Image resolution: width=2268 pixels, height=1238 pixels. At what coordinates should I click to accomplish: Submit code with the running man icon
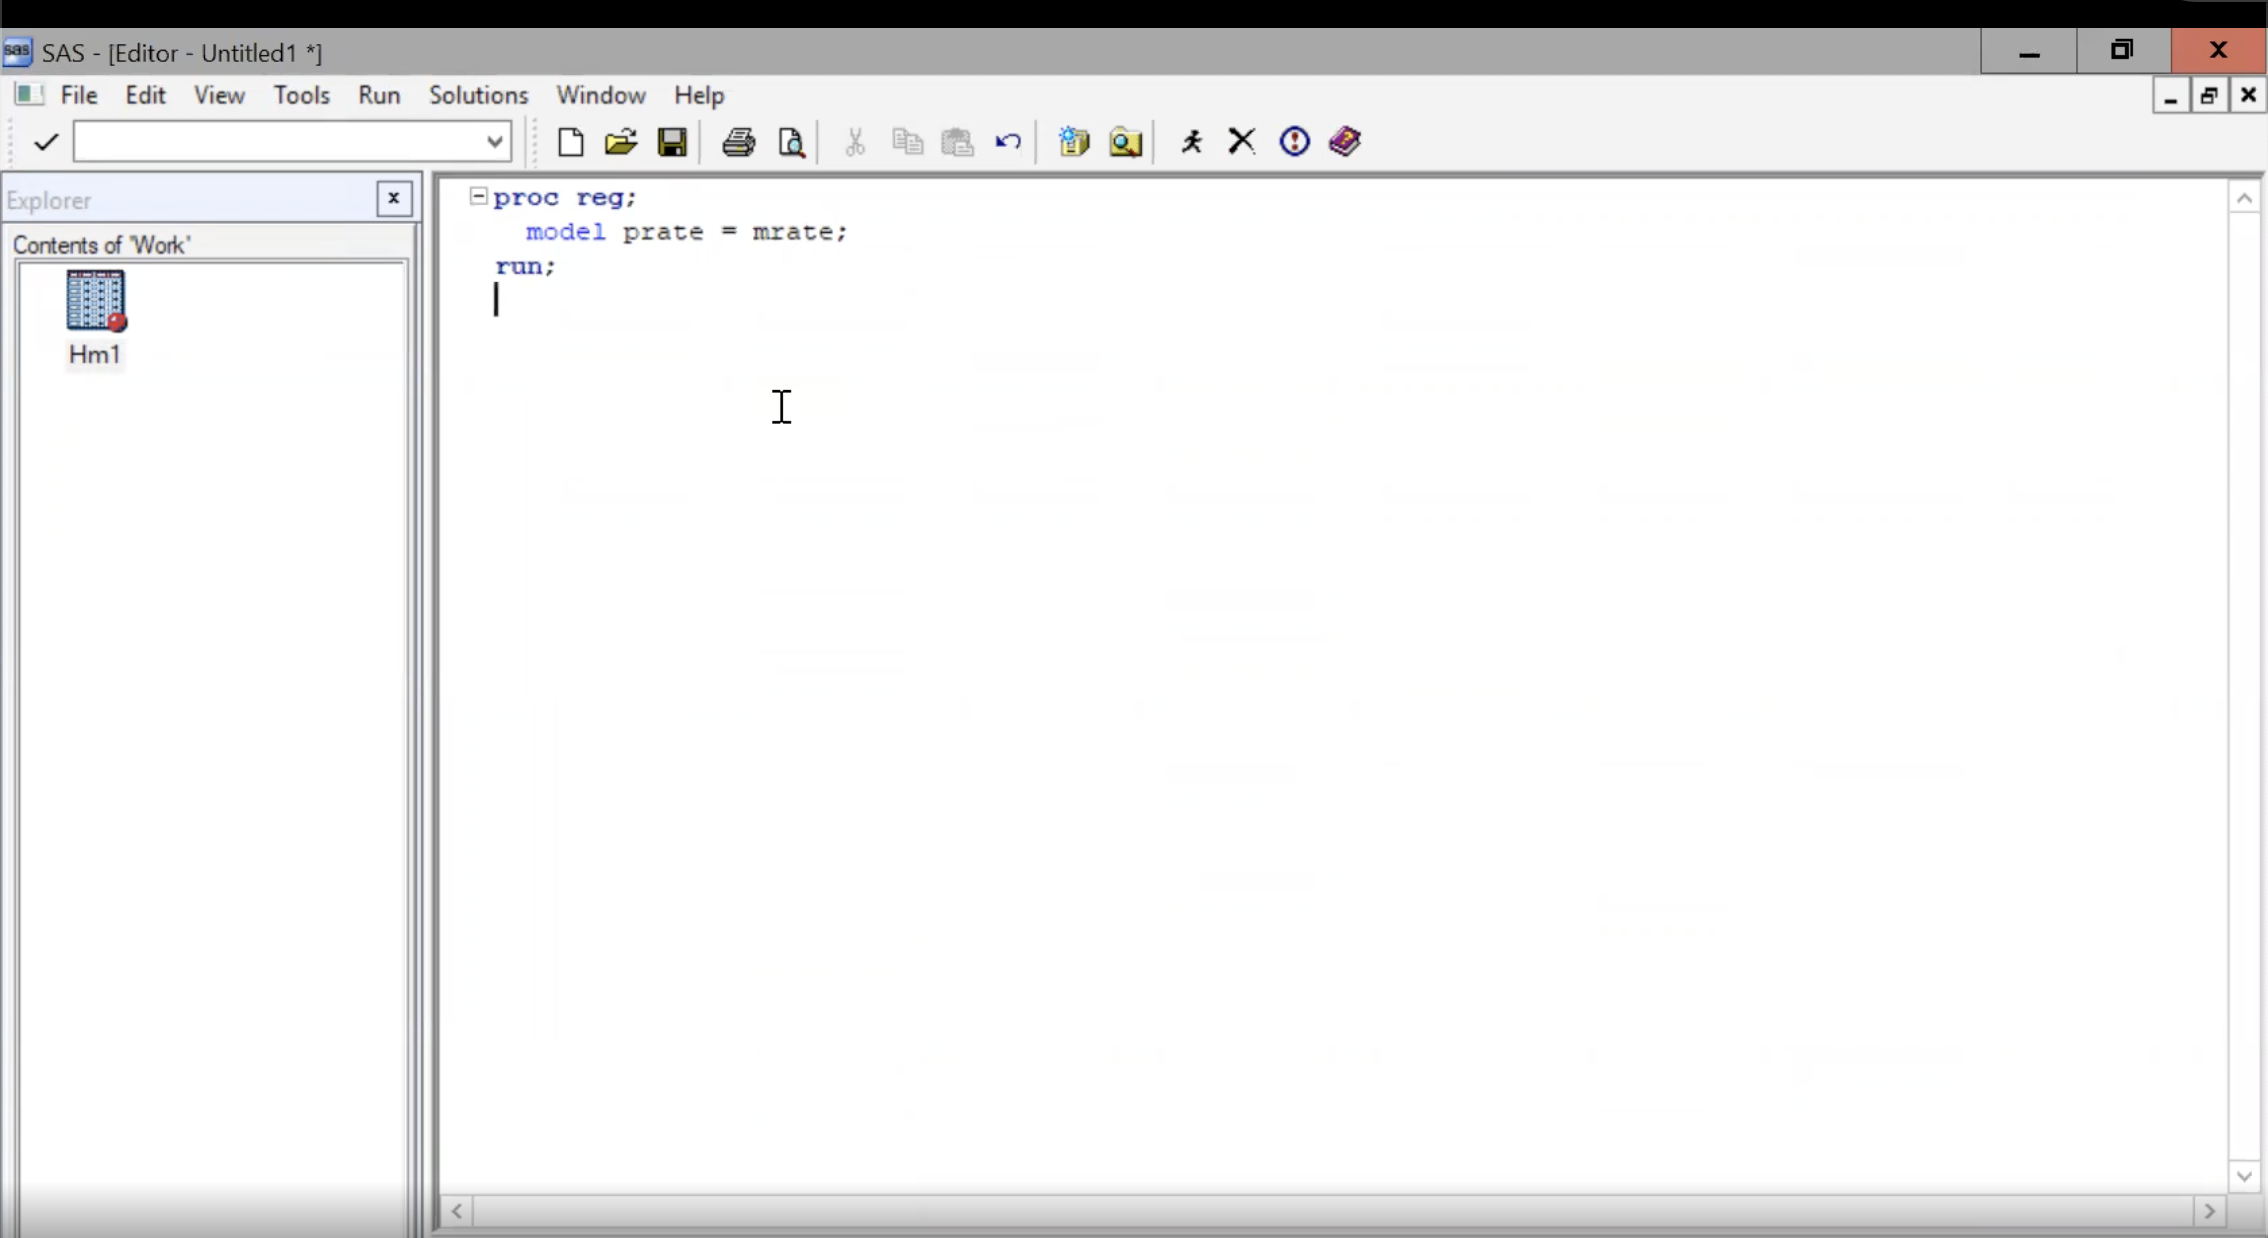1191,142
